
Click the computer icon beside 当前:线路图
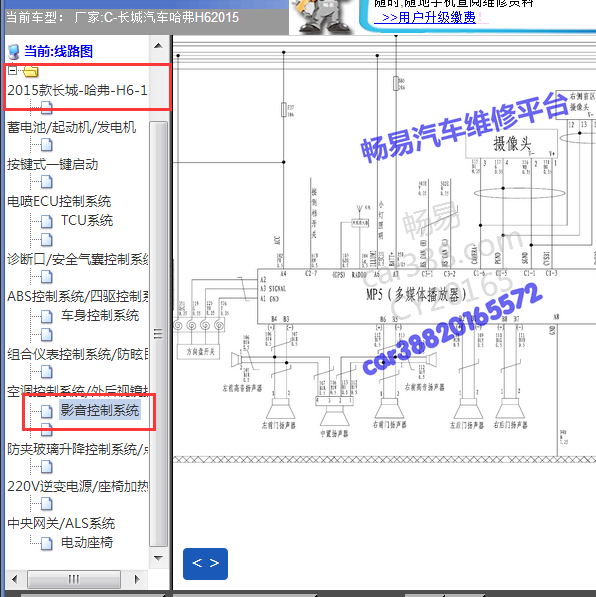point(14,52)
